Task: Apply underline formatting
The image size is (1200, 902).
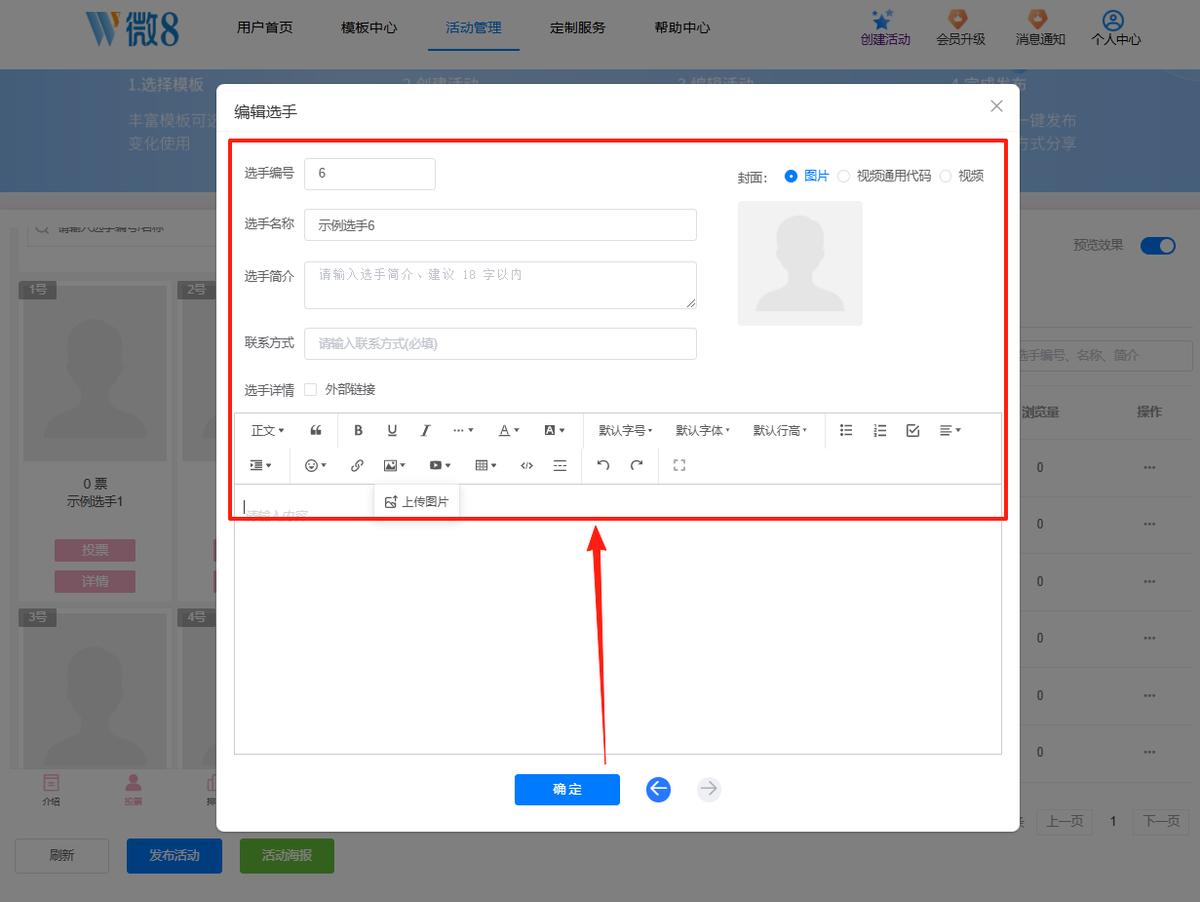Action: pyautogui.click(x=392, y=431)
